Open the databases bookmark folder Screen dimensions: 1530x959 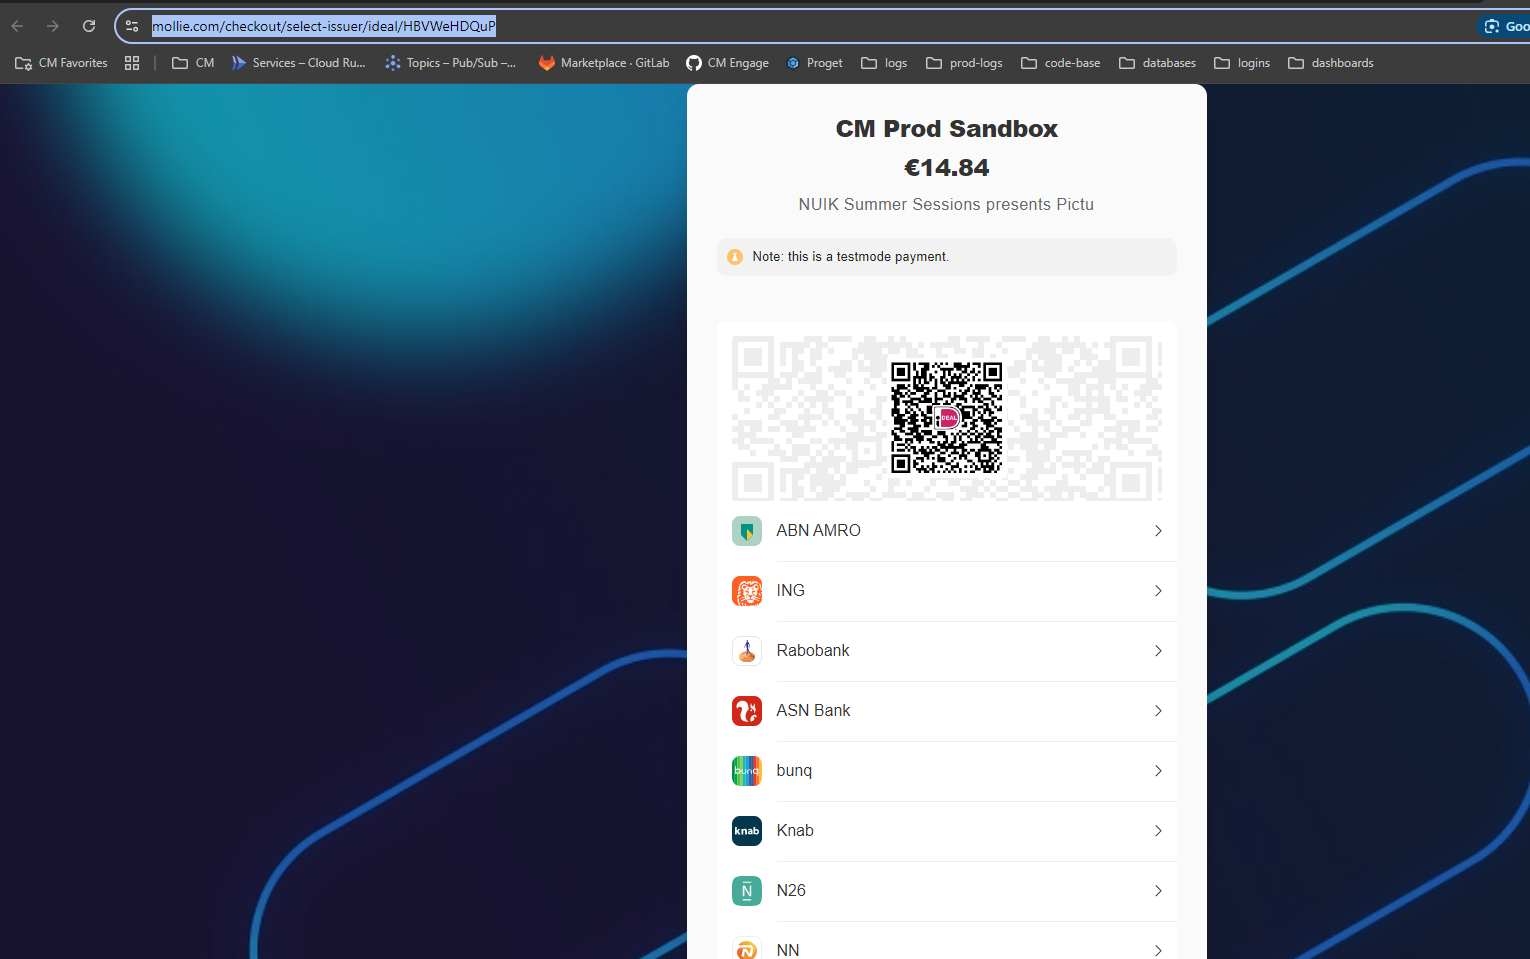(1157, 63)
